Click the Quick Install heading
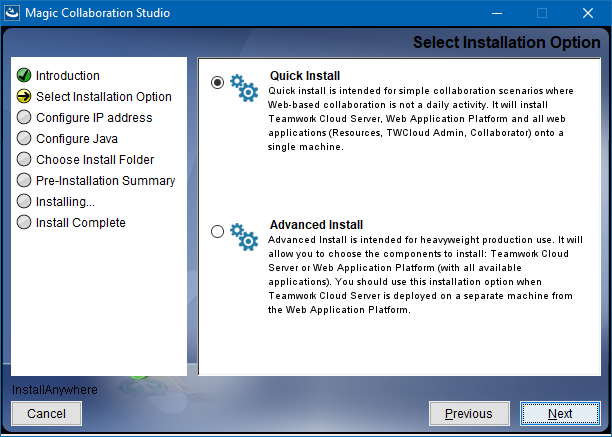The width and height of the screenshot is (612, 437). coord(305,76)
